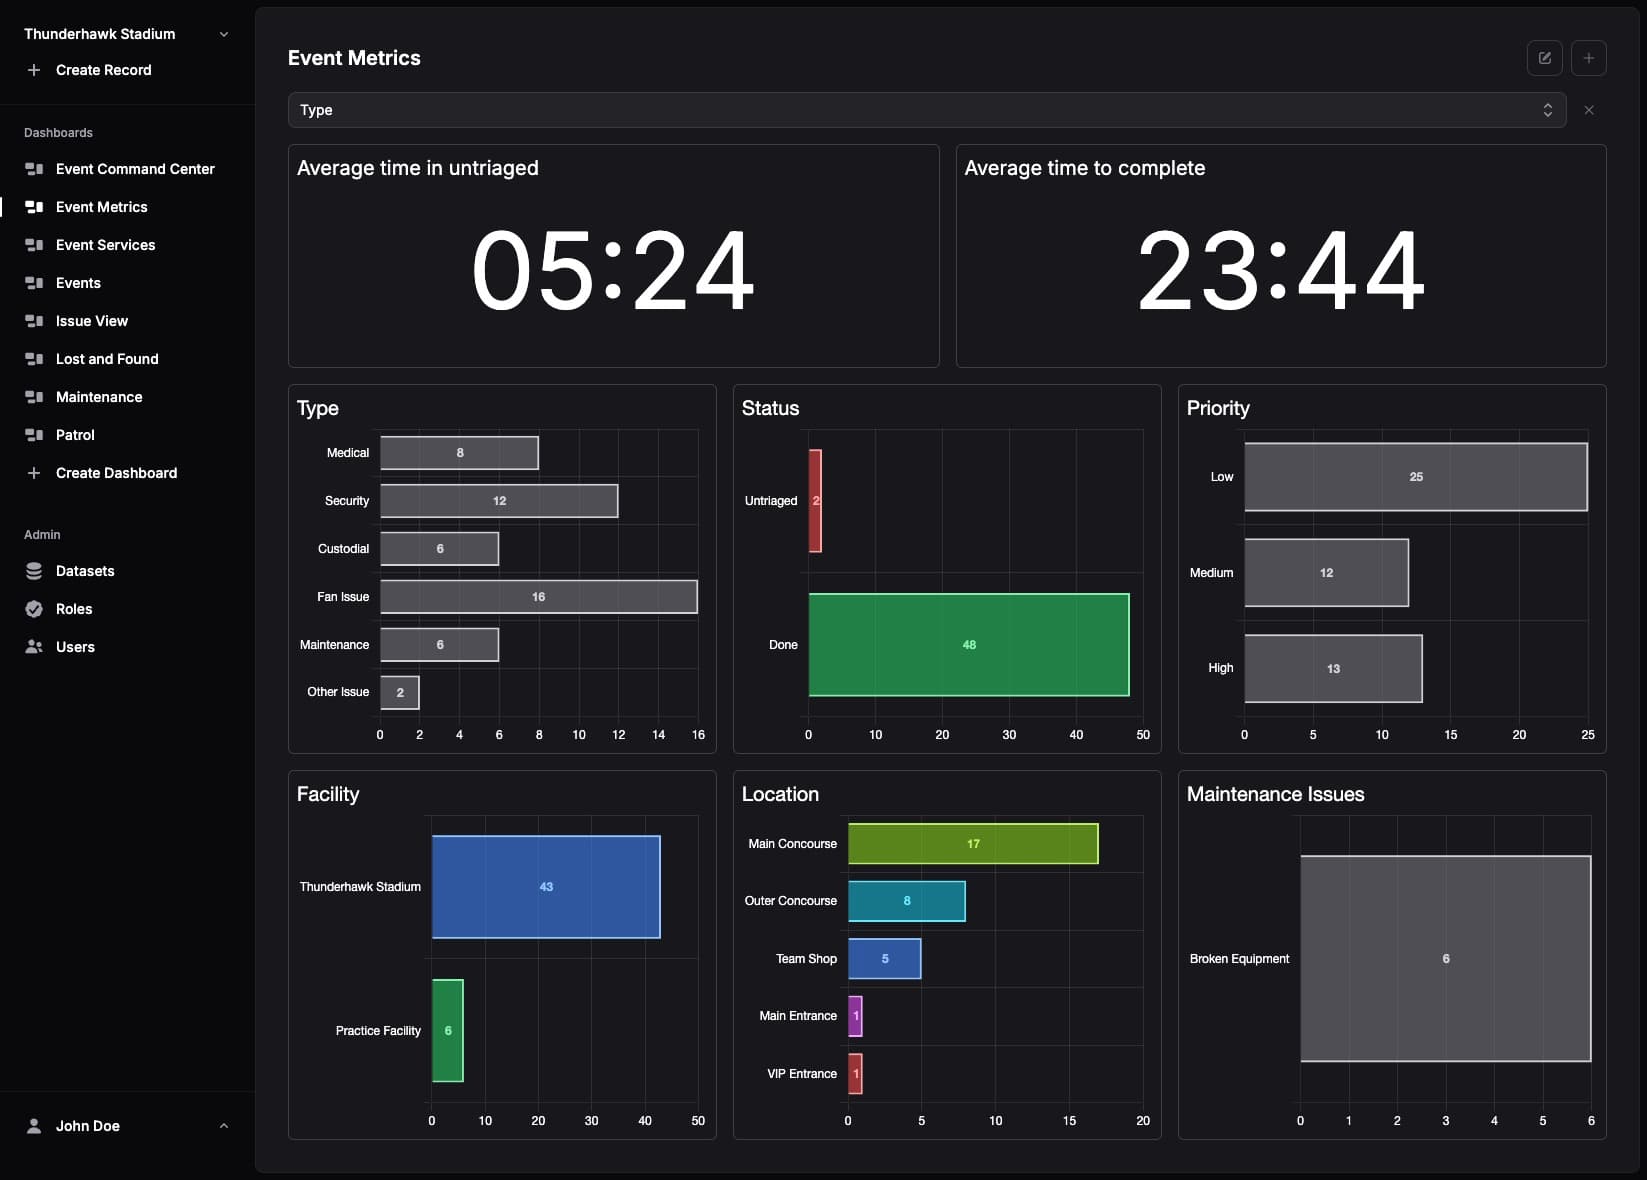Click the Lost and Found dashboard icon

(34, 359)
